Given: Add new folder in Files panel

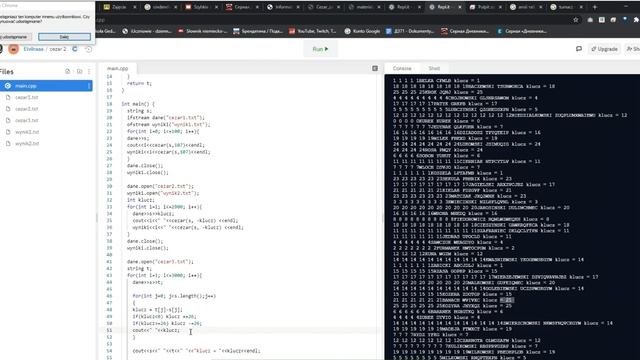Looking at the screenshot, I should pyautogui.click(x=80, y=71).
